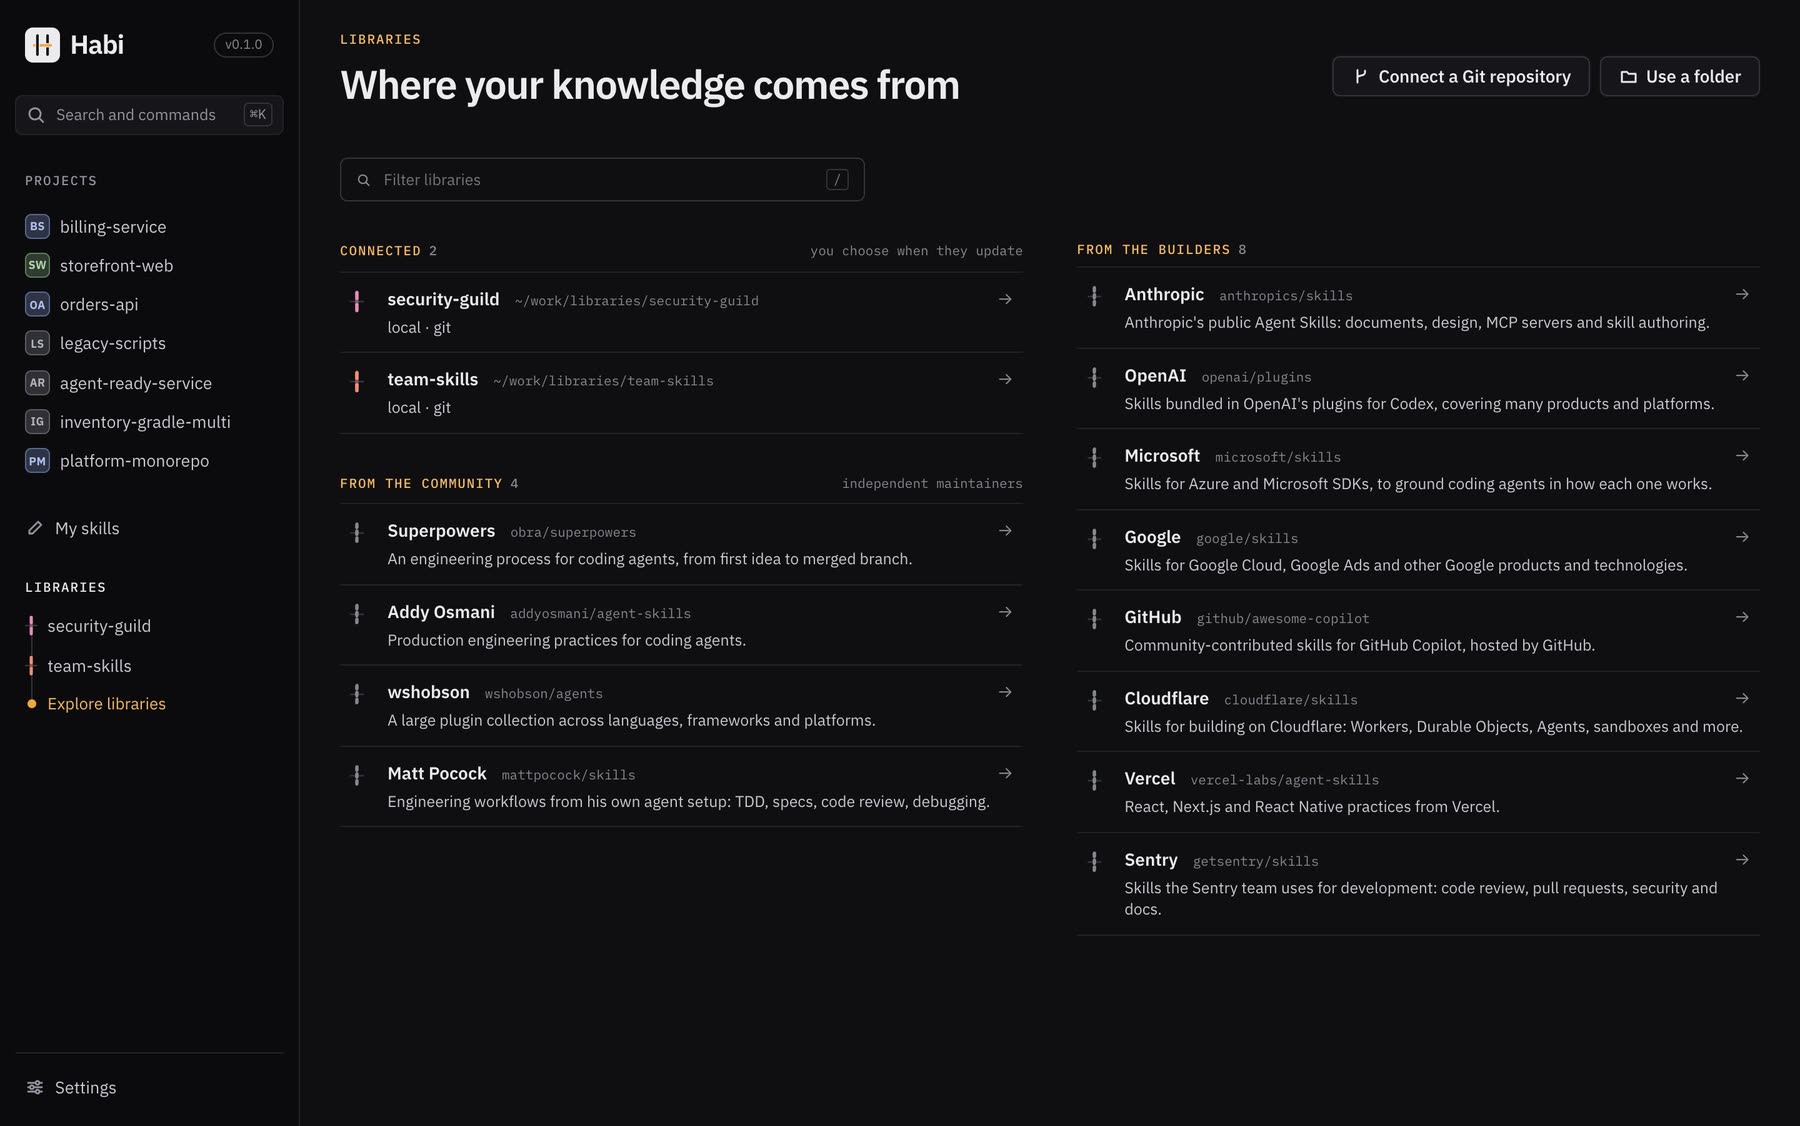Click the legacy-scripts LS badge icon
This screenshot has width=1800, height=1126.
(37, 344)
